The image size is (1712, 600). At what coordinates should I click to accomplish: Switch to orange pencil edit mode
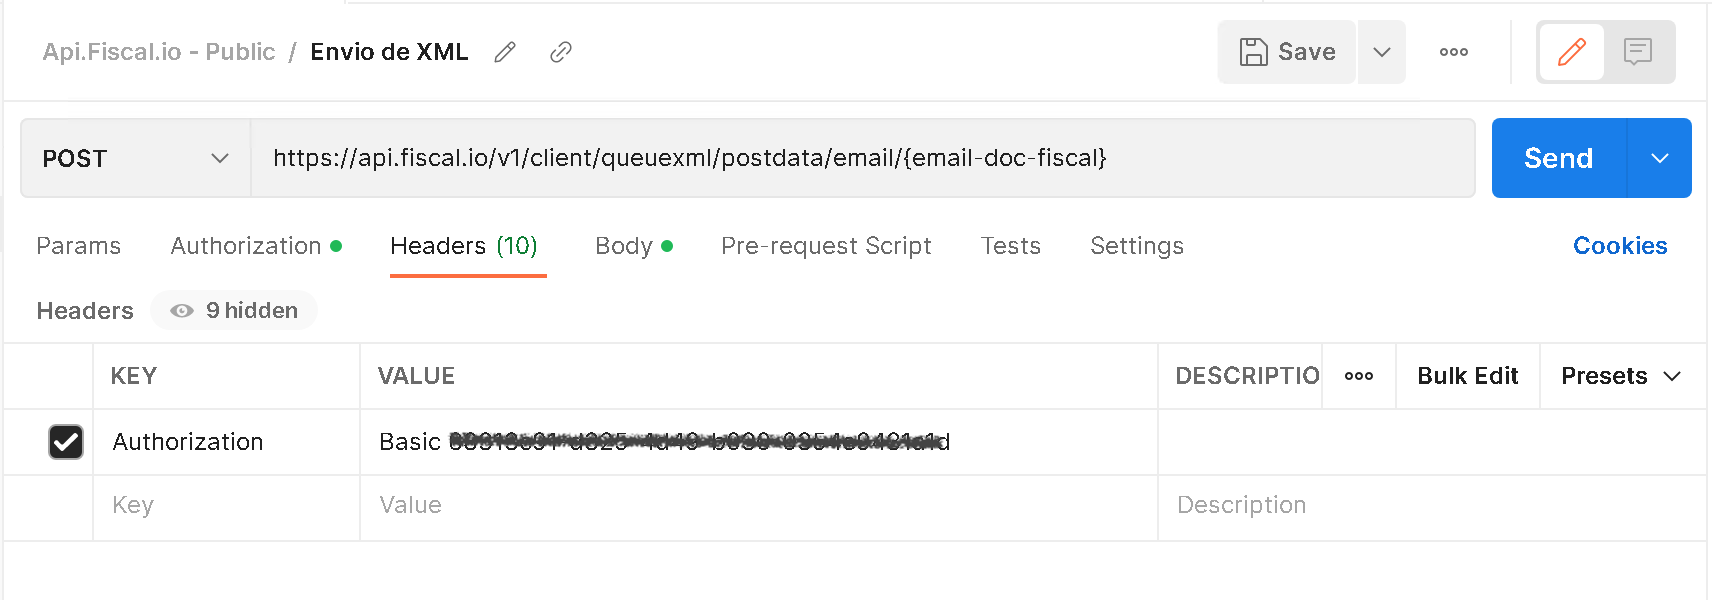(x=1571, y=52)
